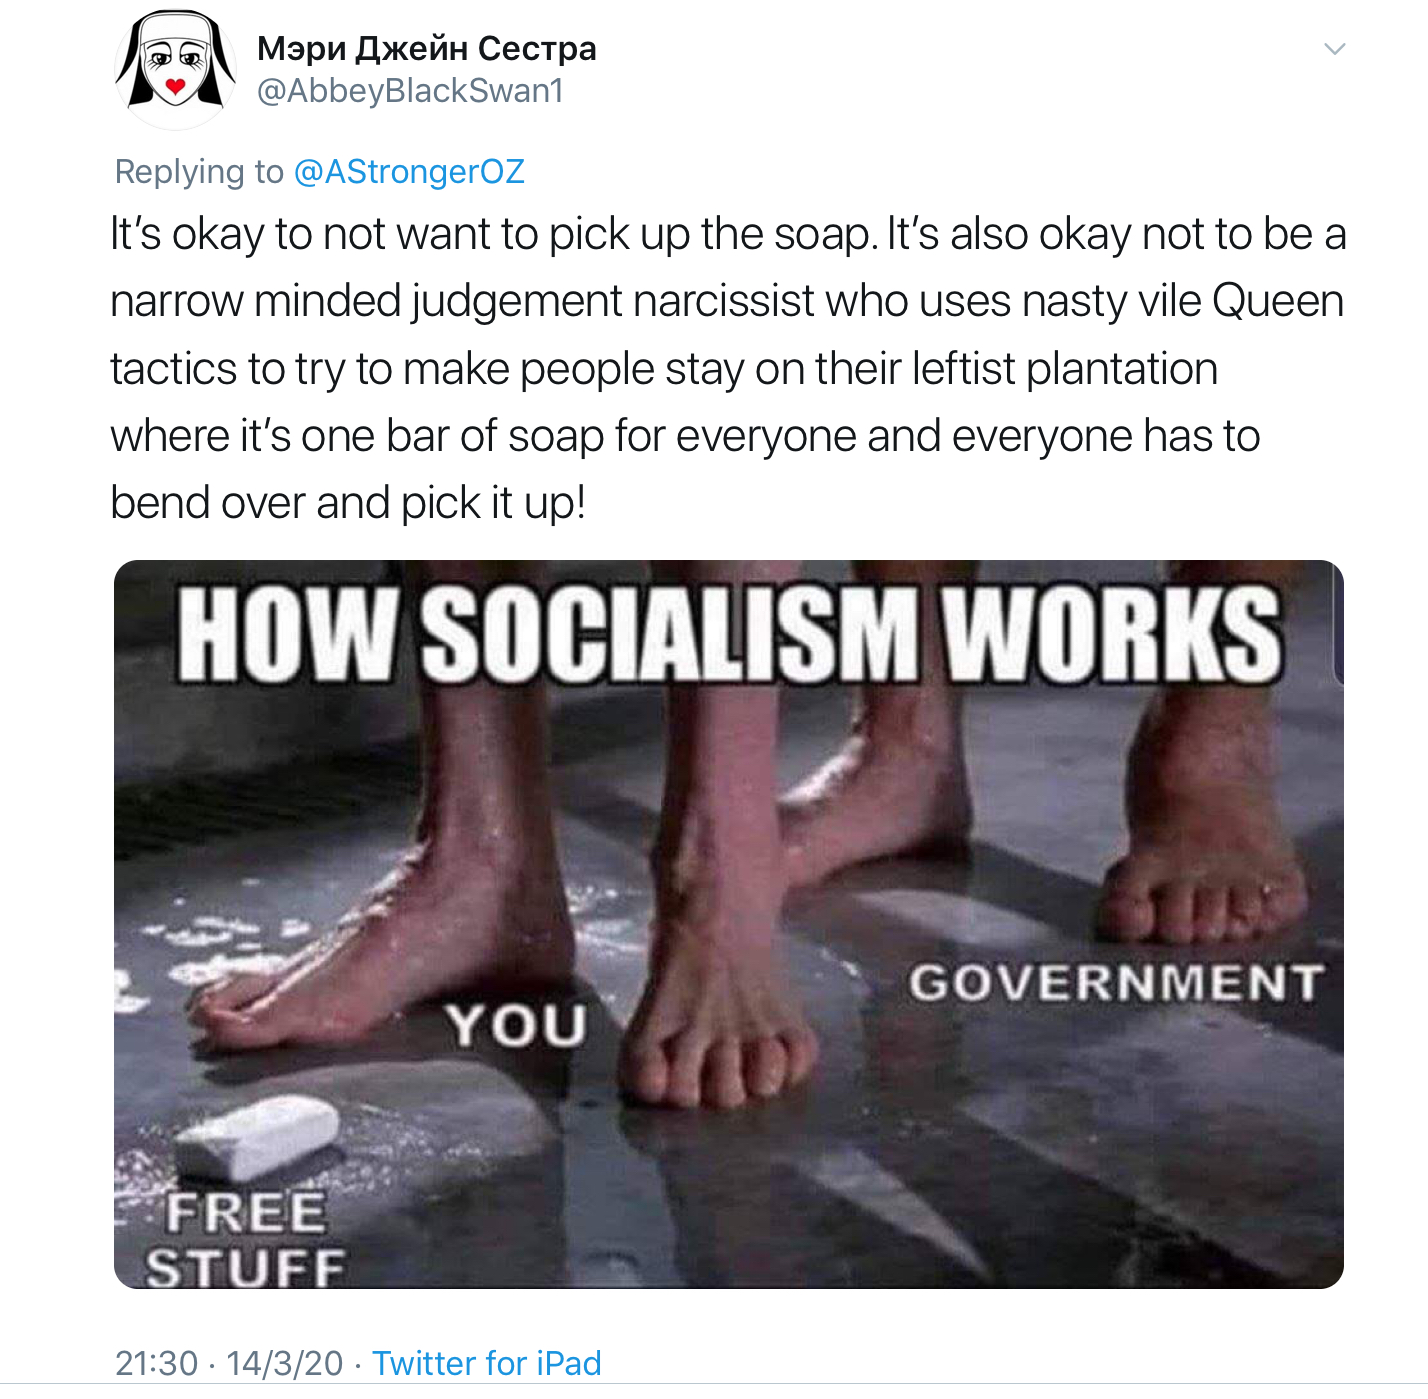Click the display name Мэри Джейн Сестра
Image resolution: width=1428 pixels, height=1399 pixels.
coord(426,48)
